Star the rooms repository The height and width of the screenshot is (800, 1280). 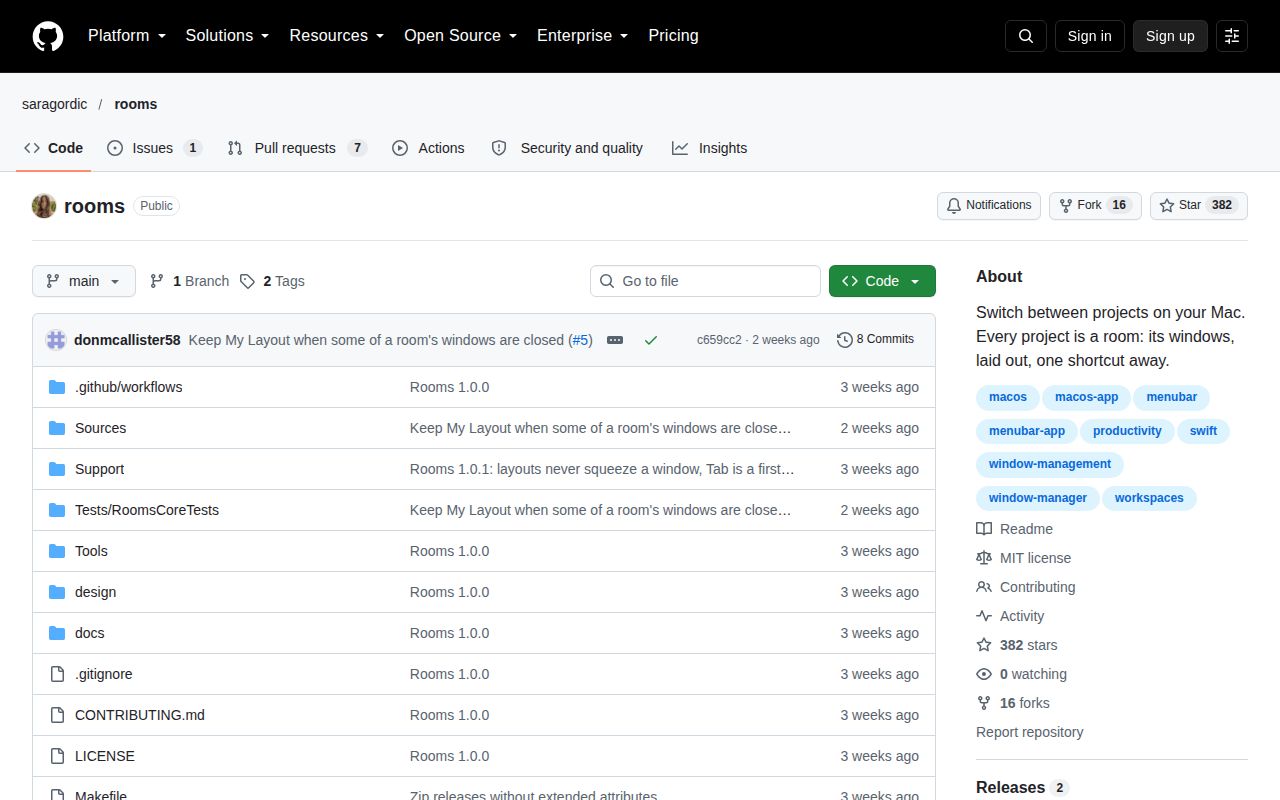(1199, 206)
